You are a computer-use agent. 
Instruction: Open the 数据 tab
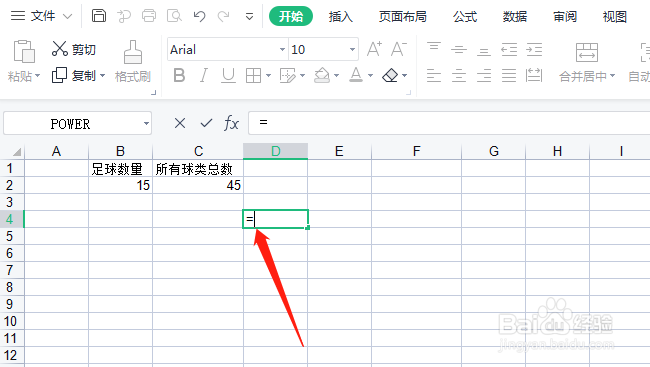[x=515, y=17]
